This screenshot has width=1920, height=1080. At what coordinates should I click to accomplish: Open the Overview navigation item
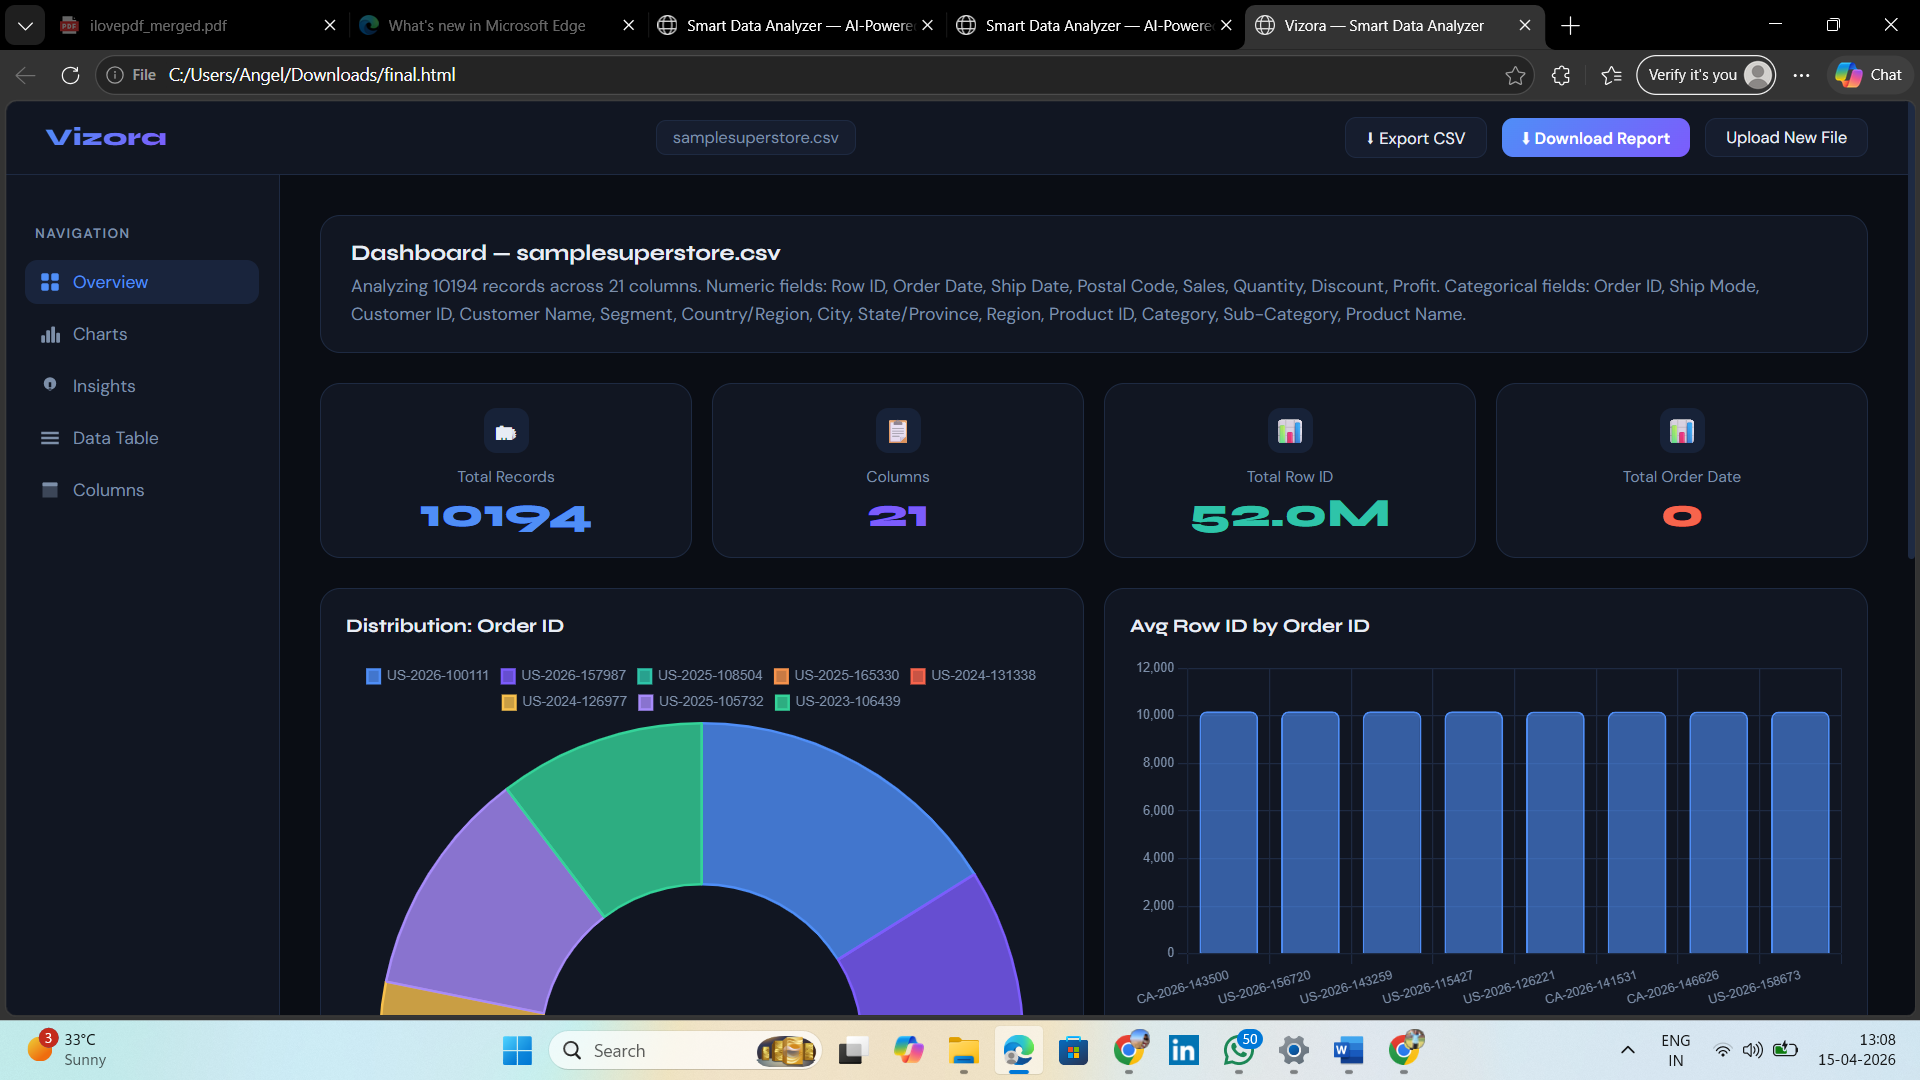pos(142,282)
